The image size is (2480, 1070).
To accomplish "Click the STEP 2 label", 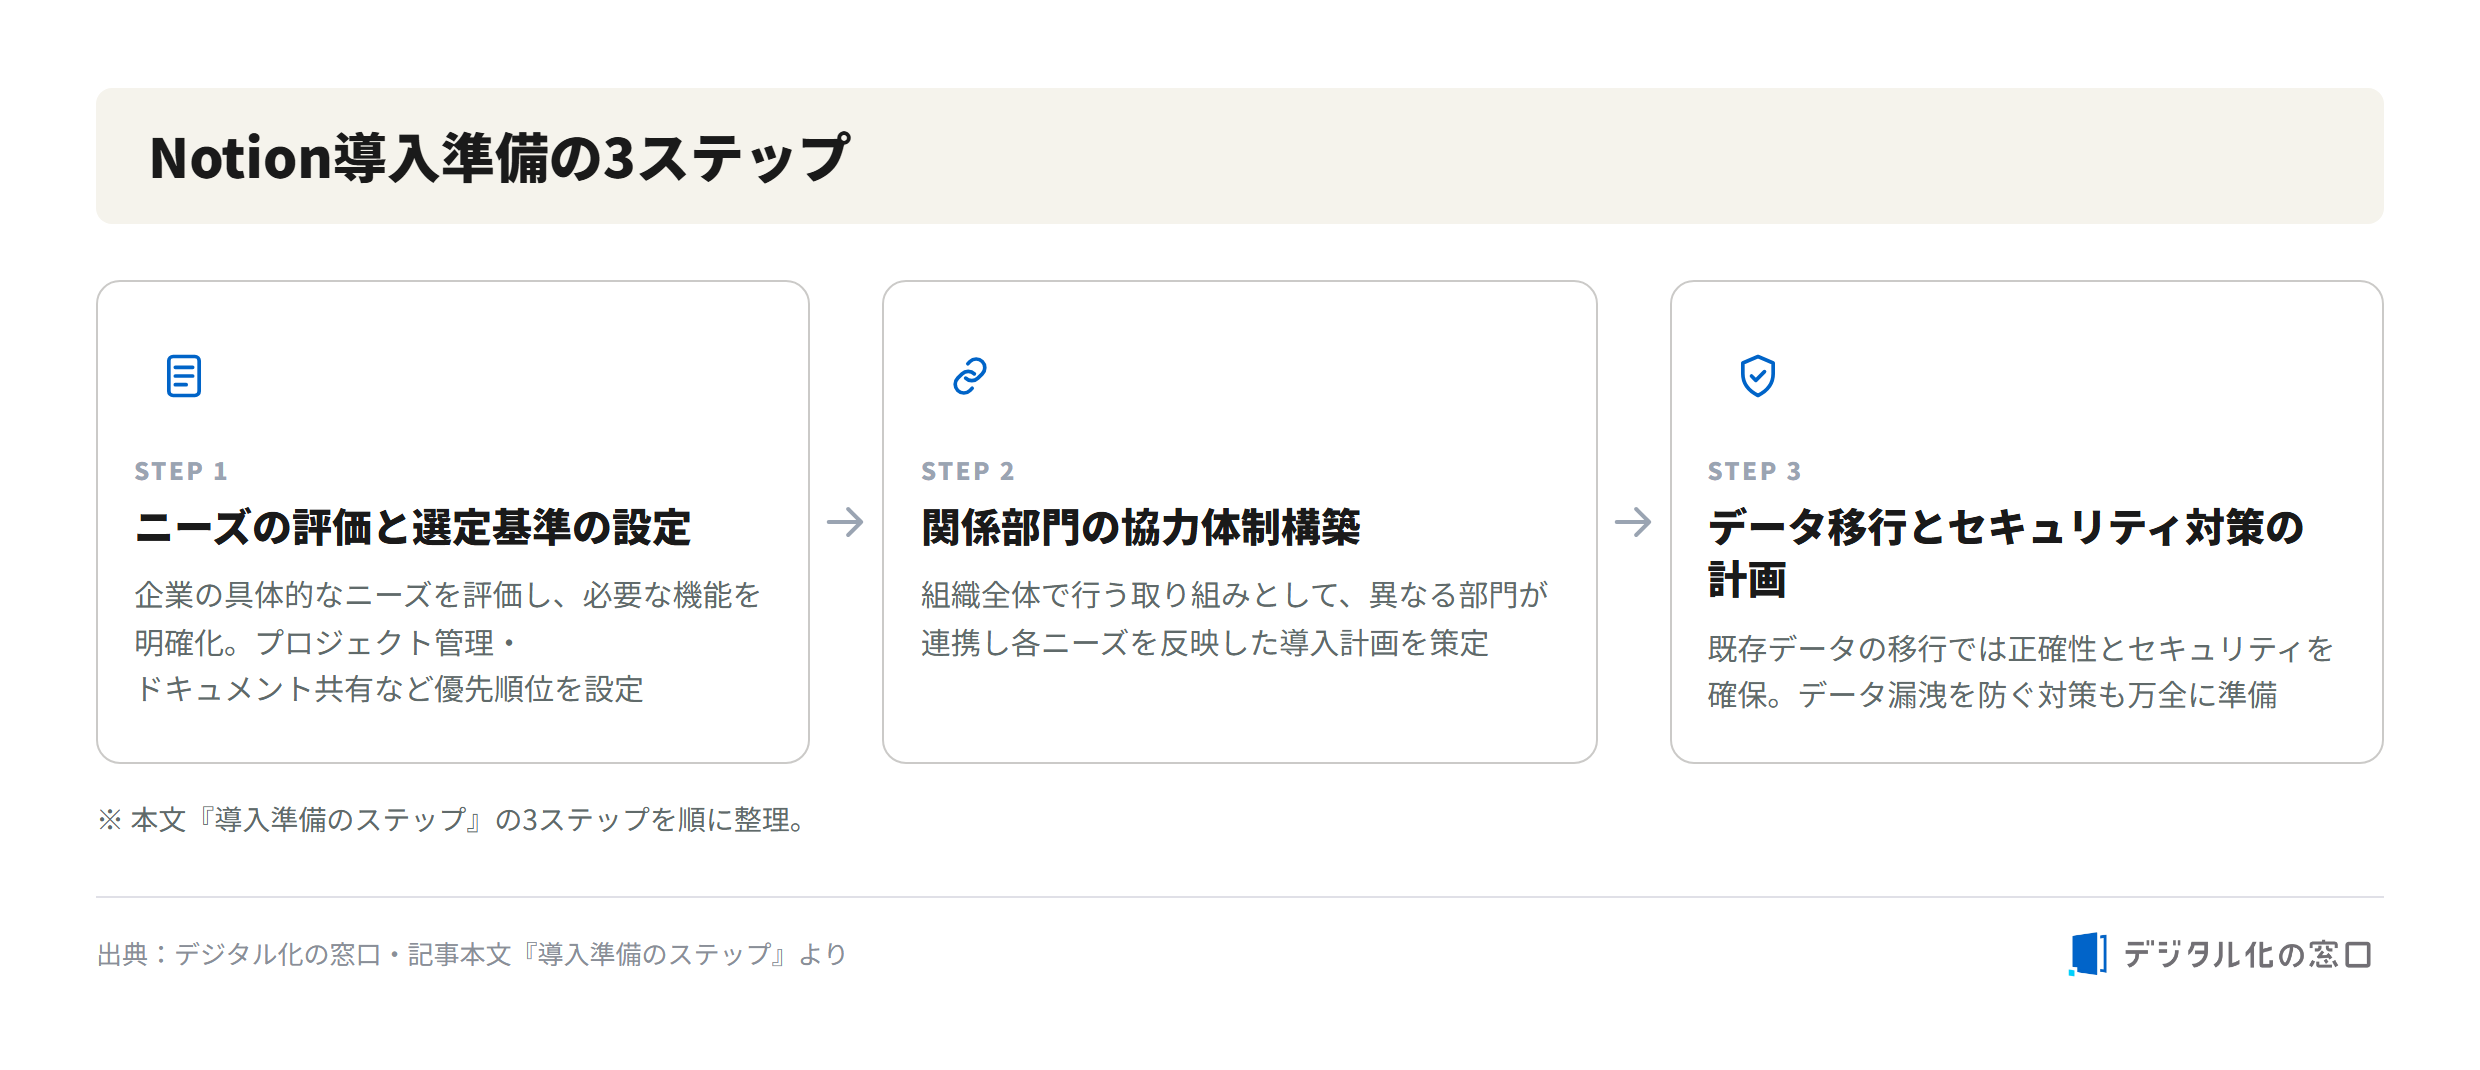I will 968,471.
